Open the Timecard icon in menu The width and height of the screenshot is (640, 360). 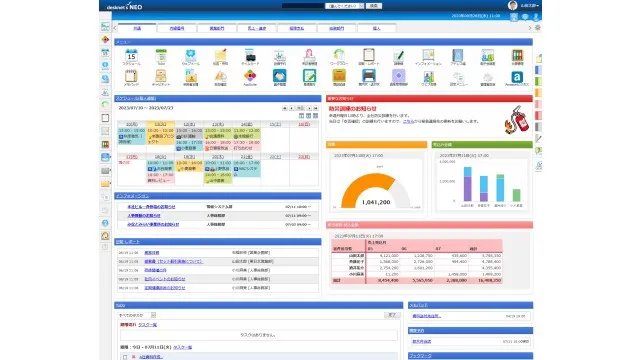(x=250, y=56)
